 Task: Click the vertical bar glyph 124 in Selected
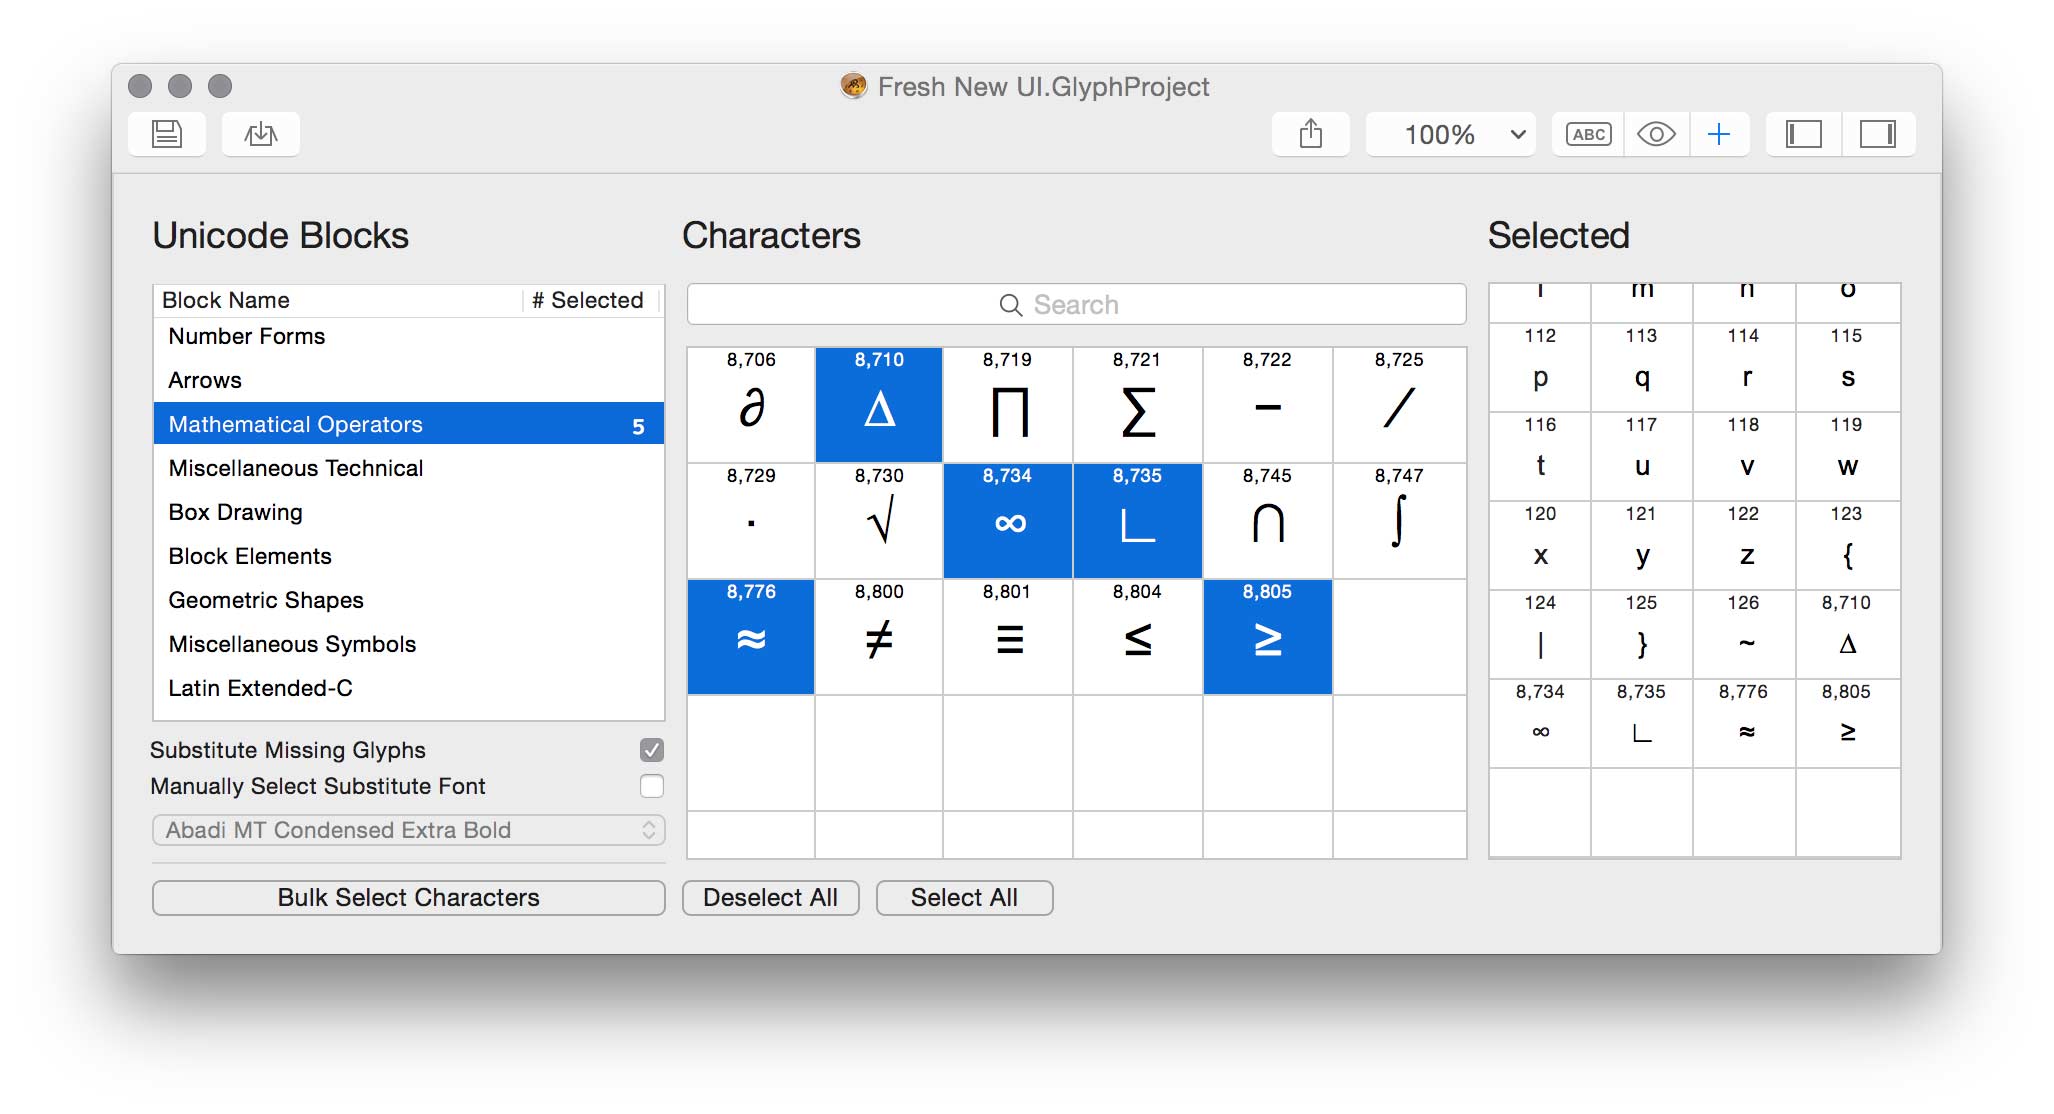point(1540,634)
